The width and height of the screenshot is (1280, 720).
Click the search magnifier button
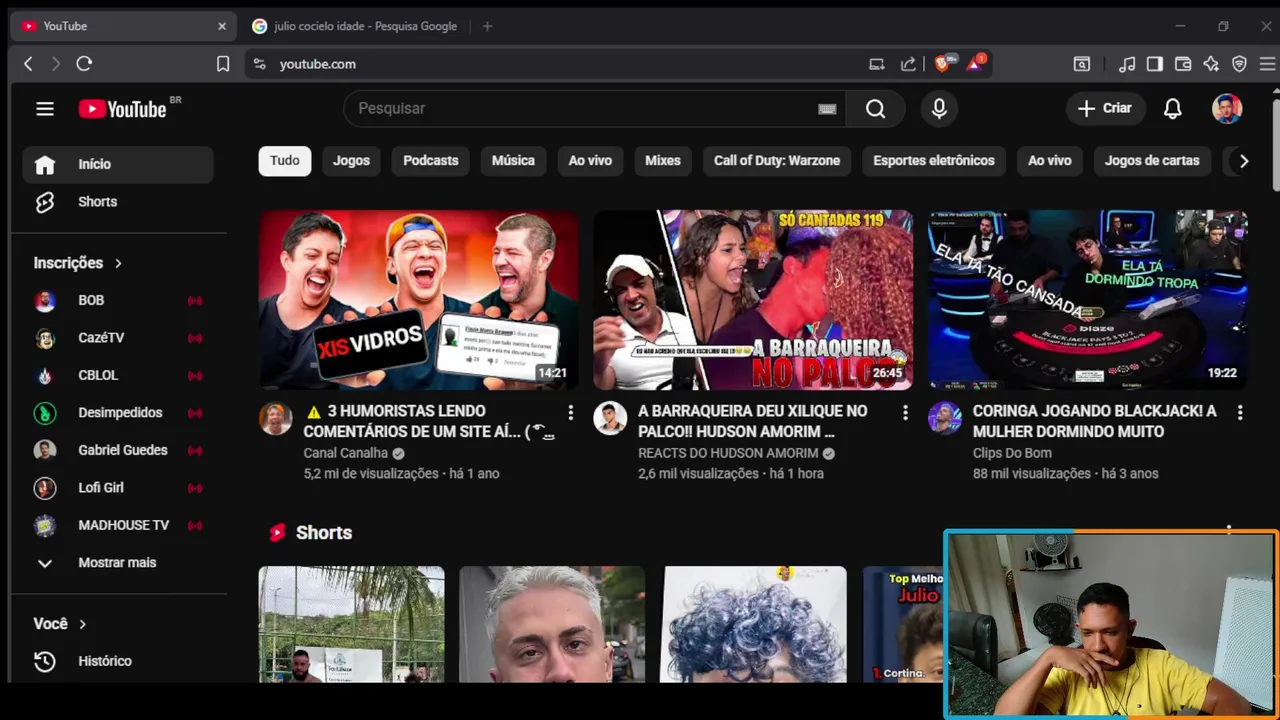(875, 108)
